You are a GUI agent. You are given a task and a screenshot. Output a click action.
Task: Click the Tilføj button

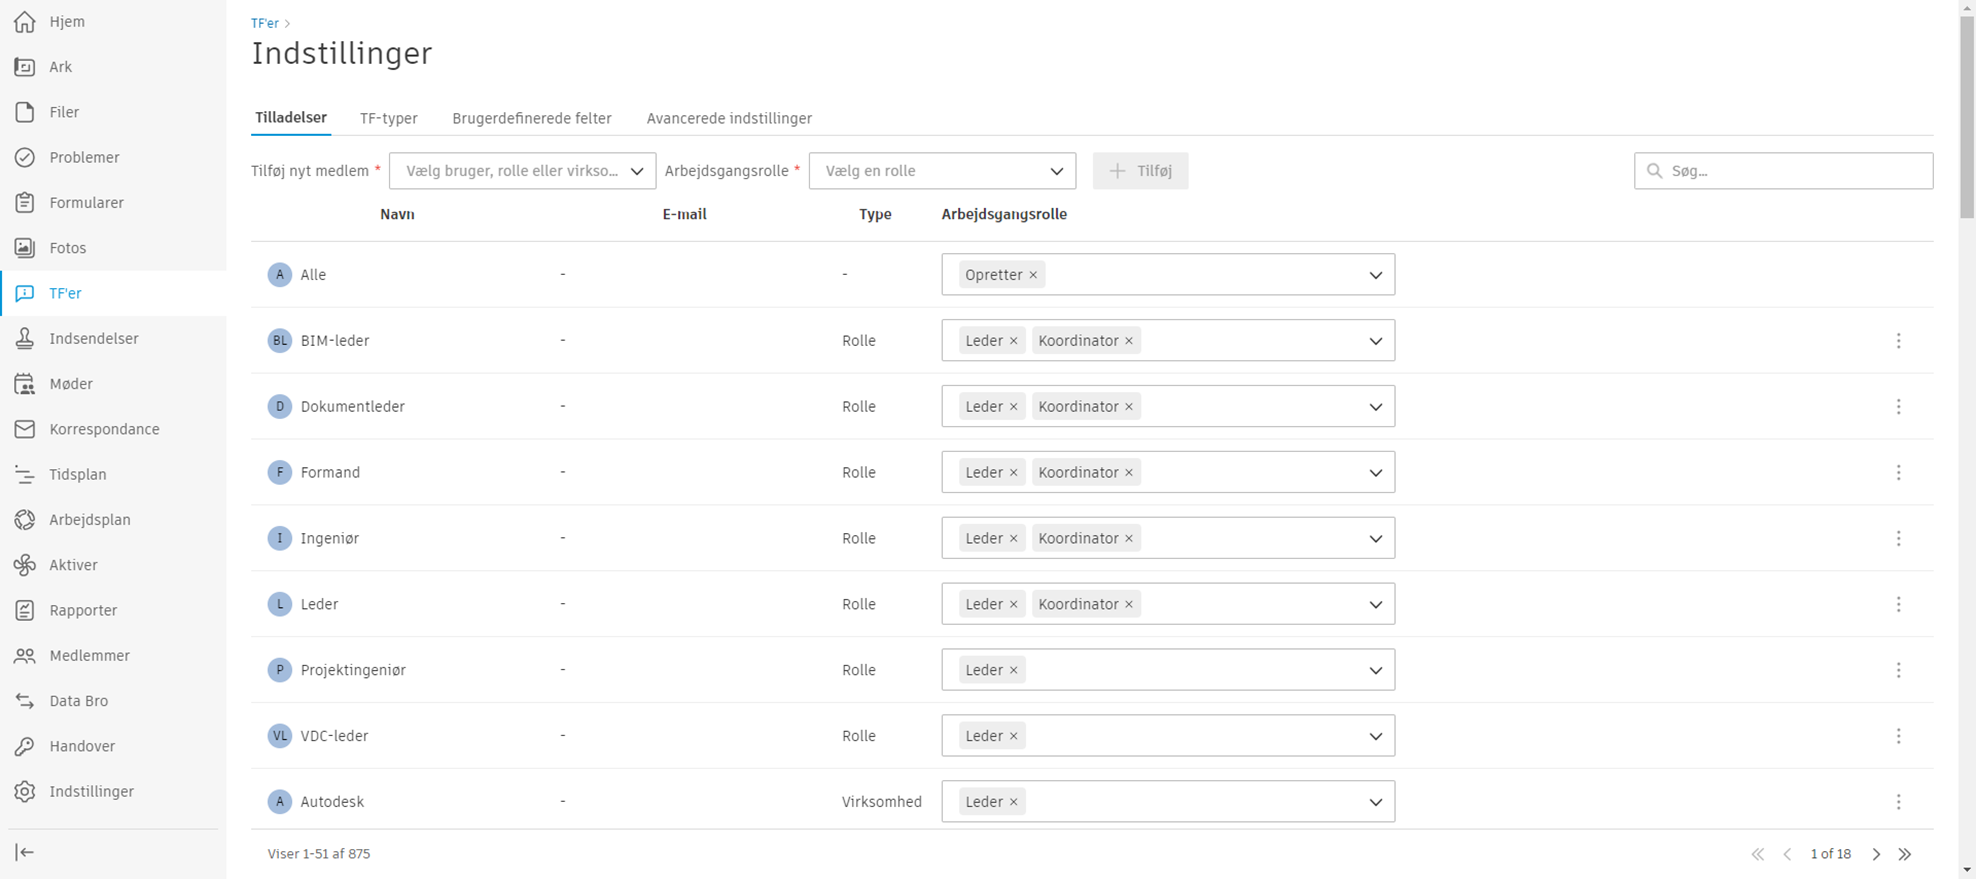point(1140,171)
